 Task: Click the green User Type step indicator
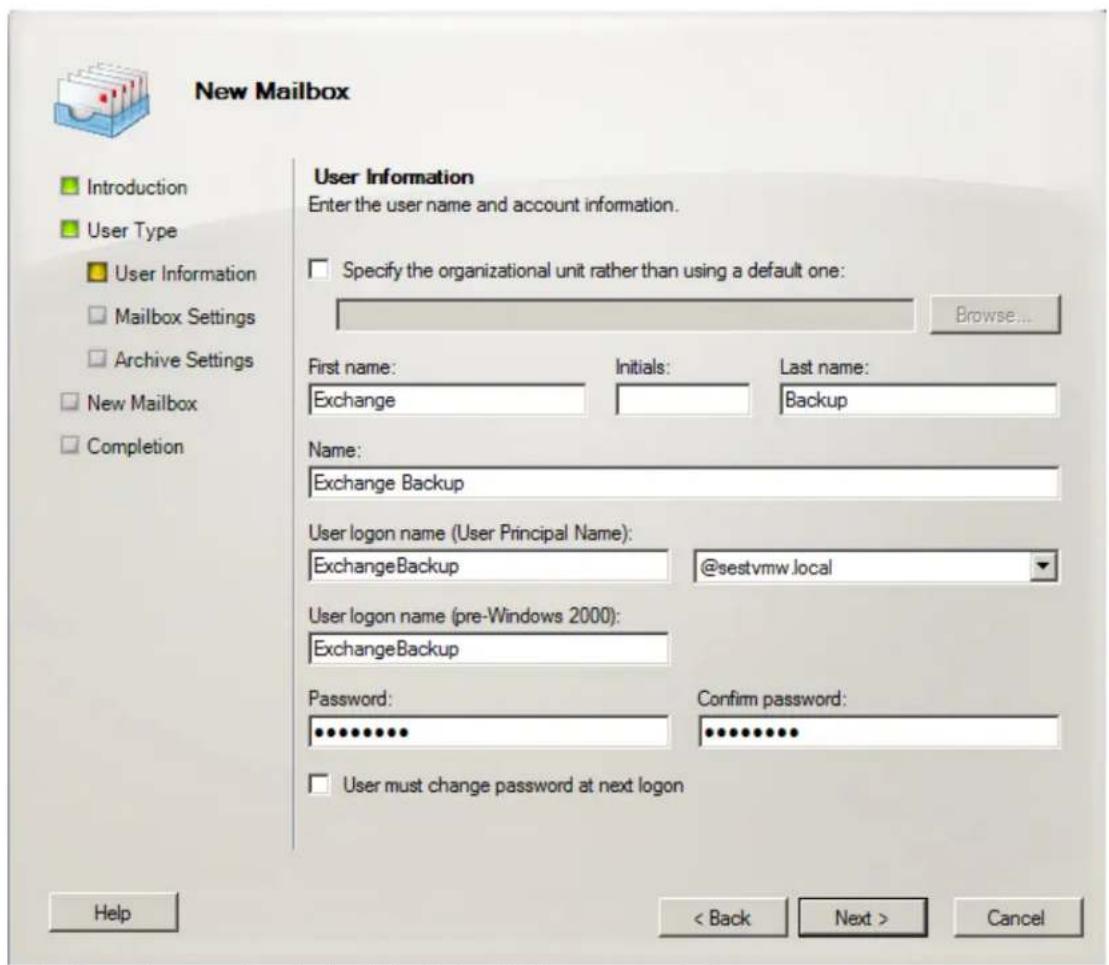pyautogui.click(x=69, y=230)
